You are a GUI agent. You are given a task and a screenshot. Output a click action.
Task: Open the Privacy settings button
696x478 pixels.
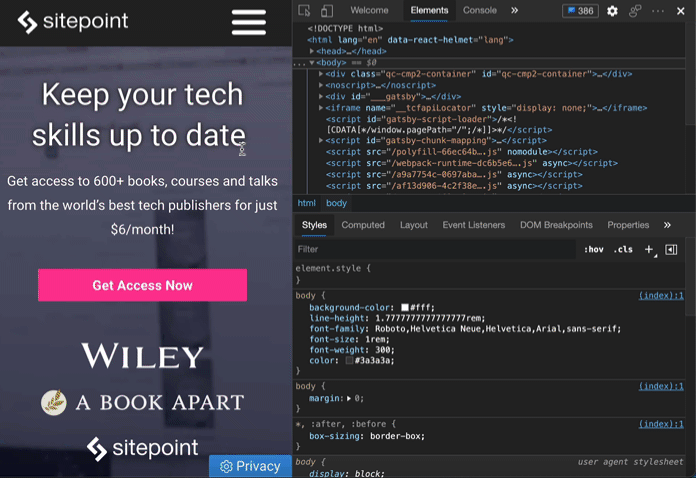click(250, 466)
